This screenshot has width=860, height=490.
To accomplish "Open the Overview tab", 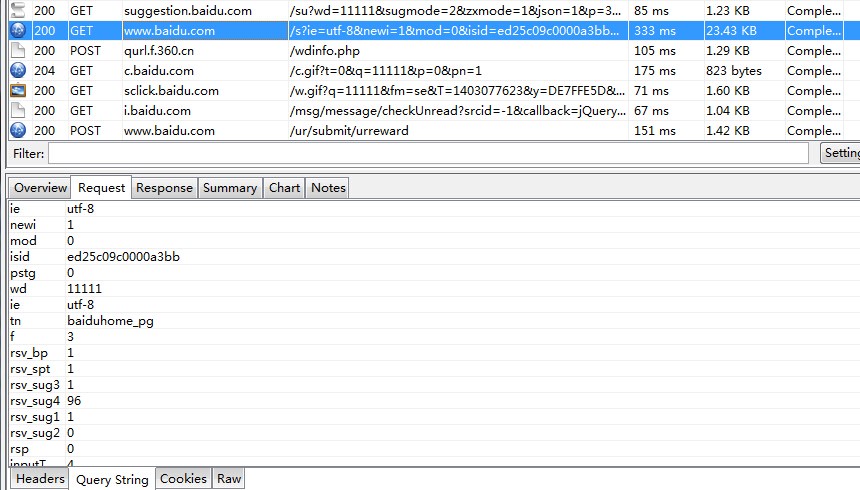I will [x=40, y=188].
